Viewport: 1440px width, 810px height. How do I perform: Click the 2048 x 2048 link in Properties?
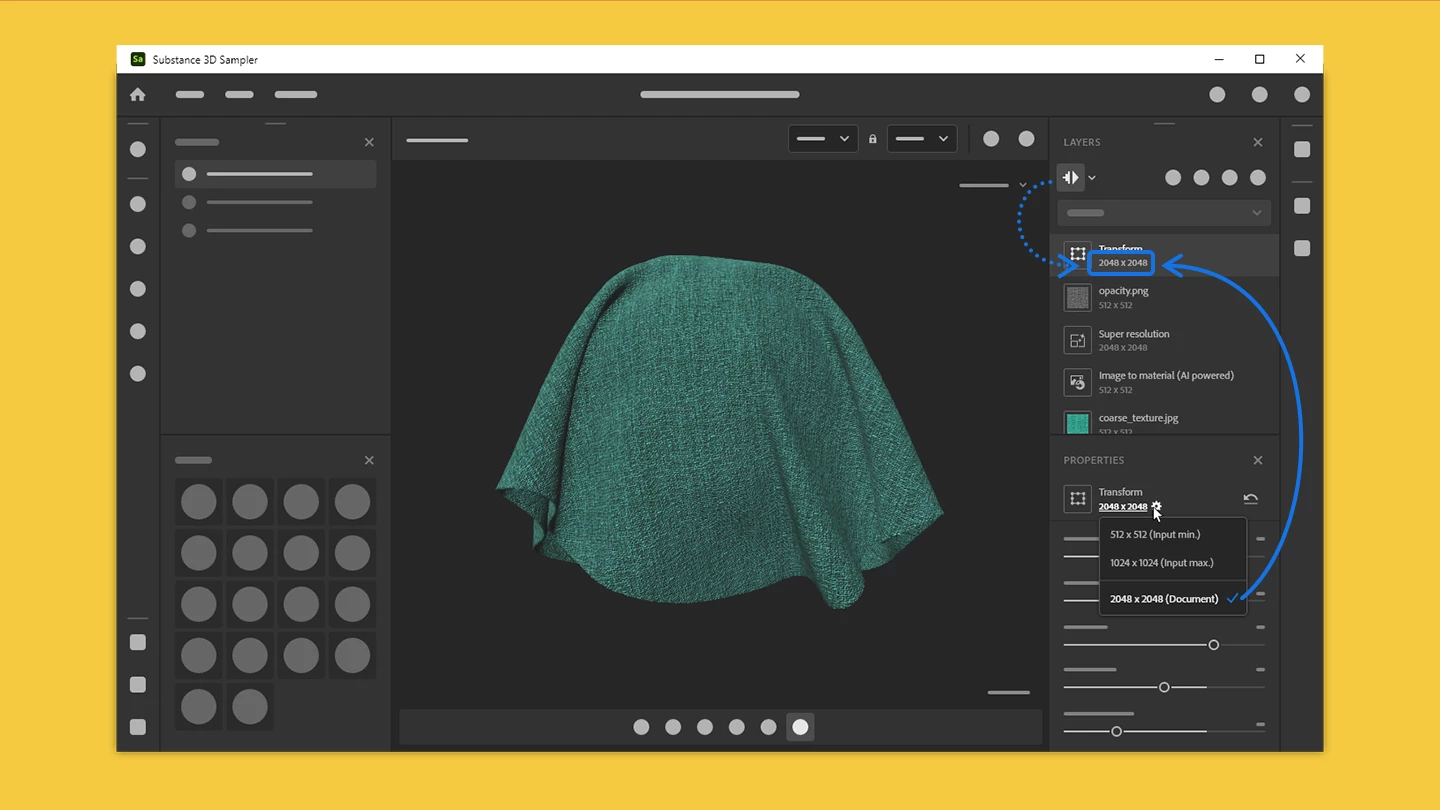coord(1123,507)
